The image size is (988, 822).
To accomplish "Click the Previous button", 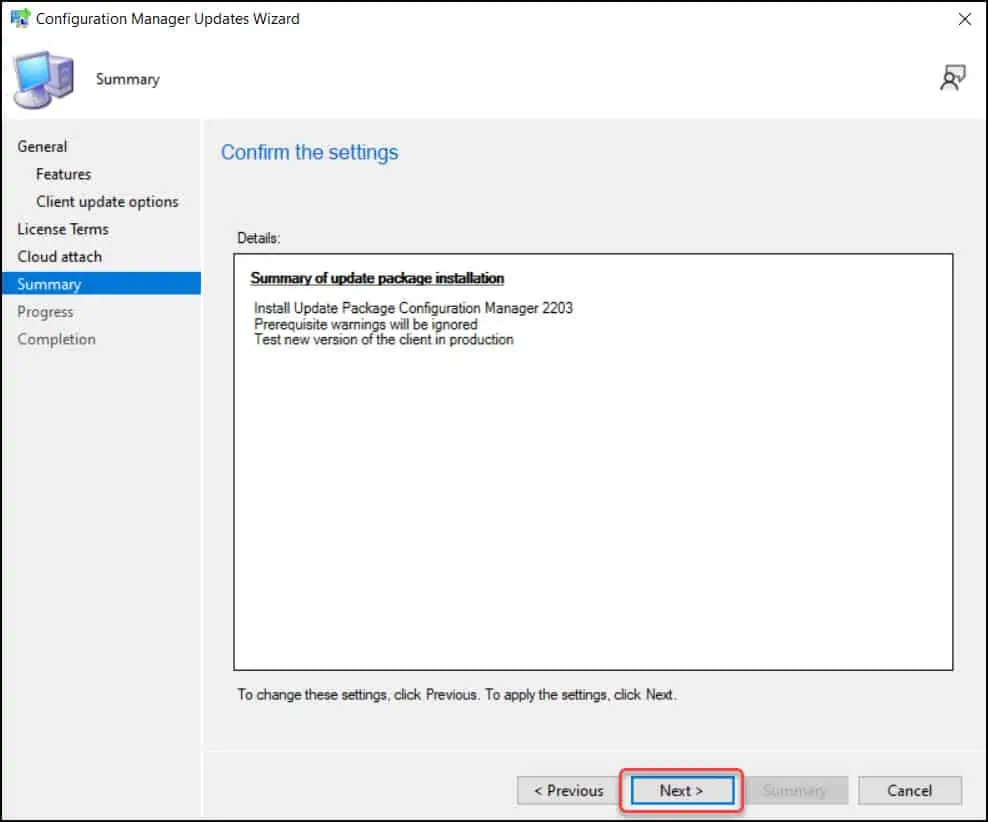I will pos(569,790).
